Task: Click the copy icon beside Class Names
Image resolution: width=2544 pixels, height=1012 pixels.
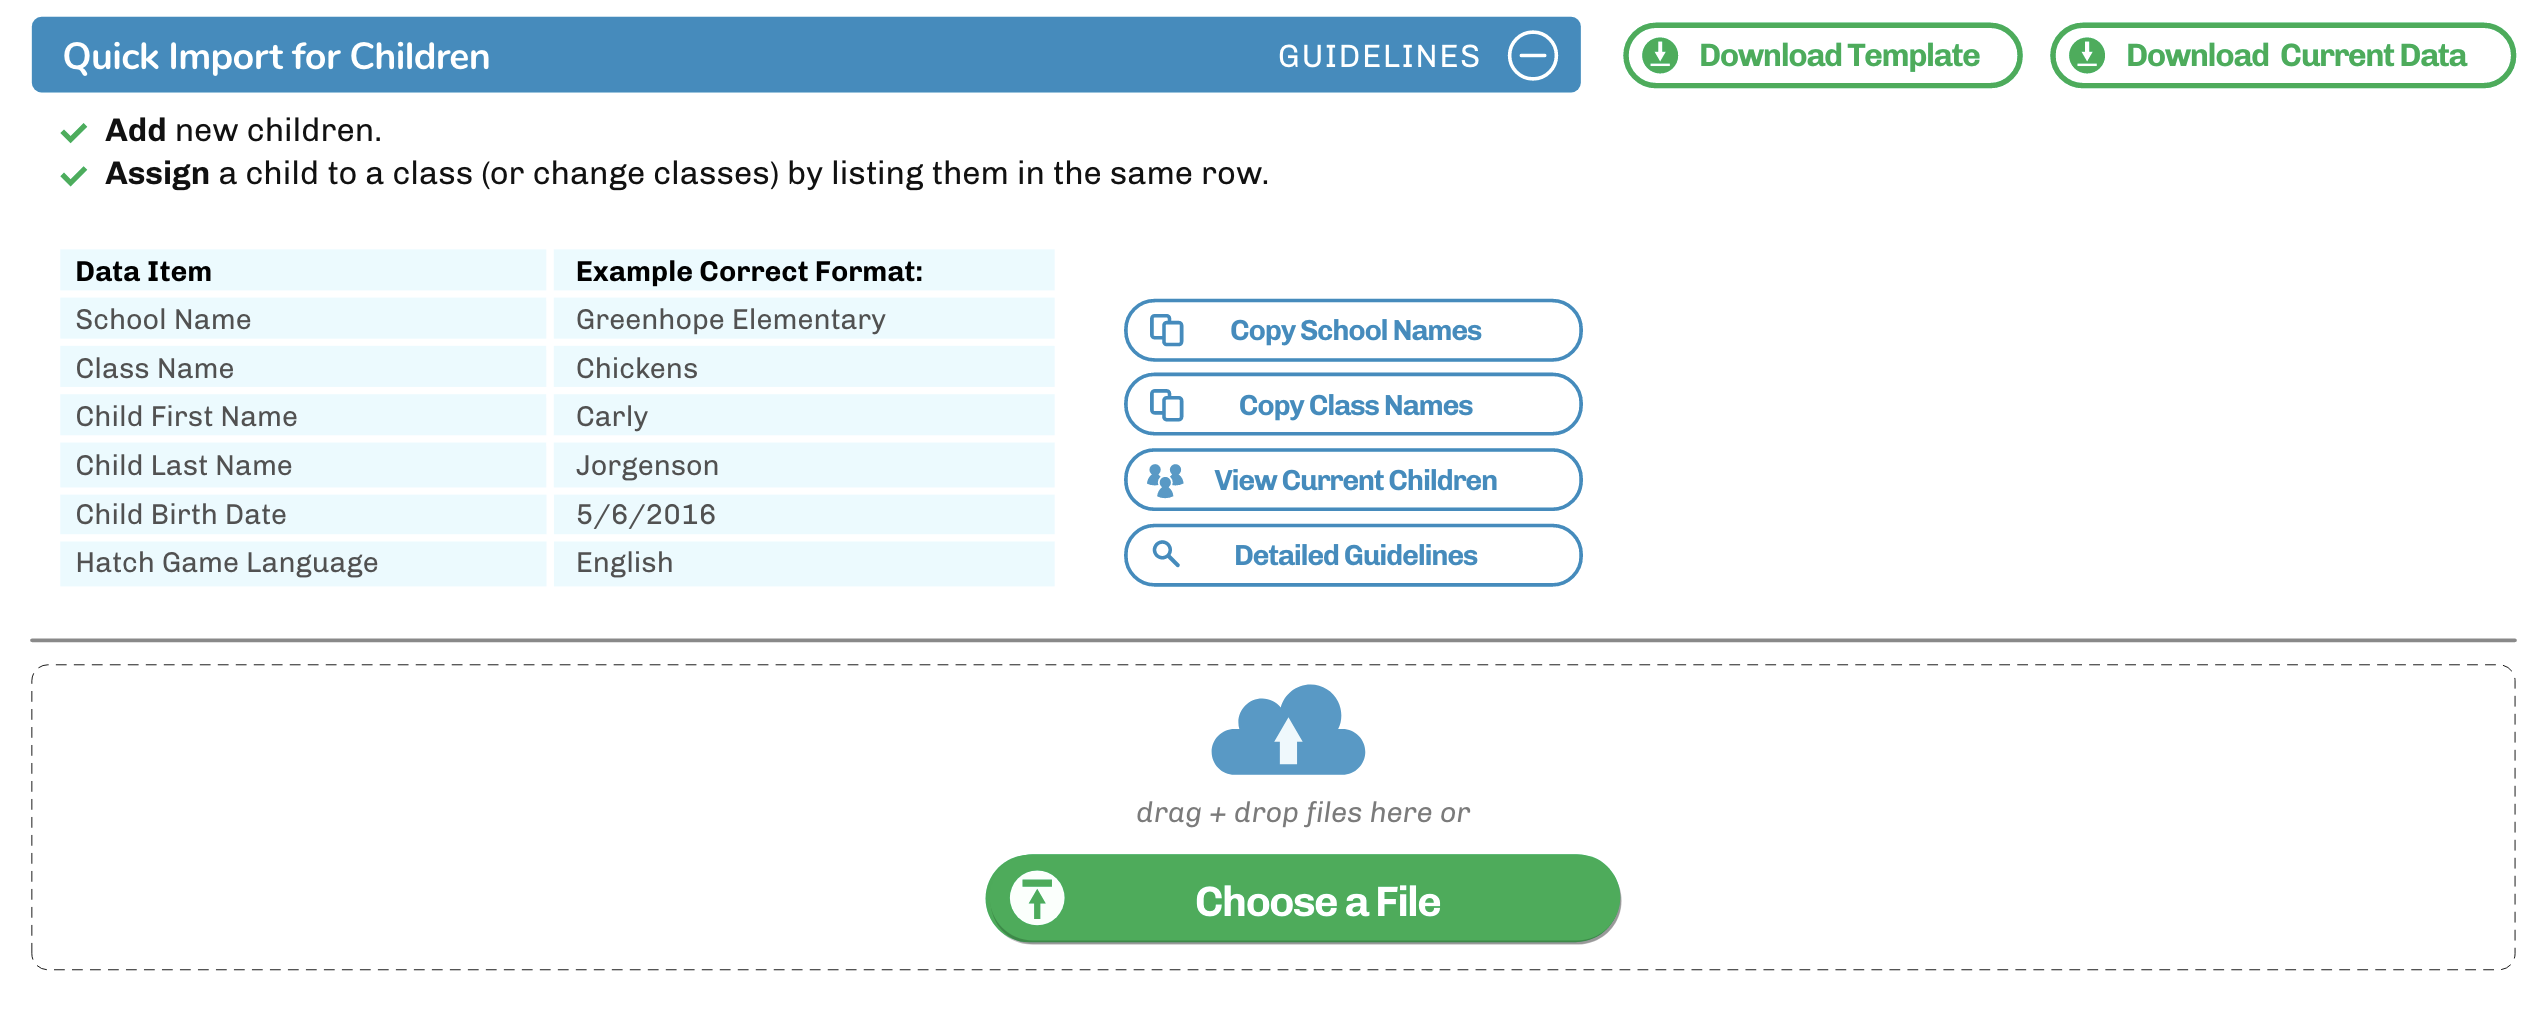Action: (1166, 405)
